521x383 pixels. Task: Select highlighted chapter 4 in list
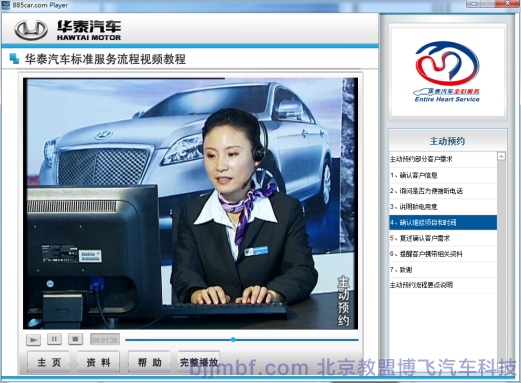(443, 222)
